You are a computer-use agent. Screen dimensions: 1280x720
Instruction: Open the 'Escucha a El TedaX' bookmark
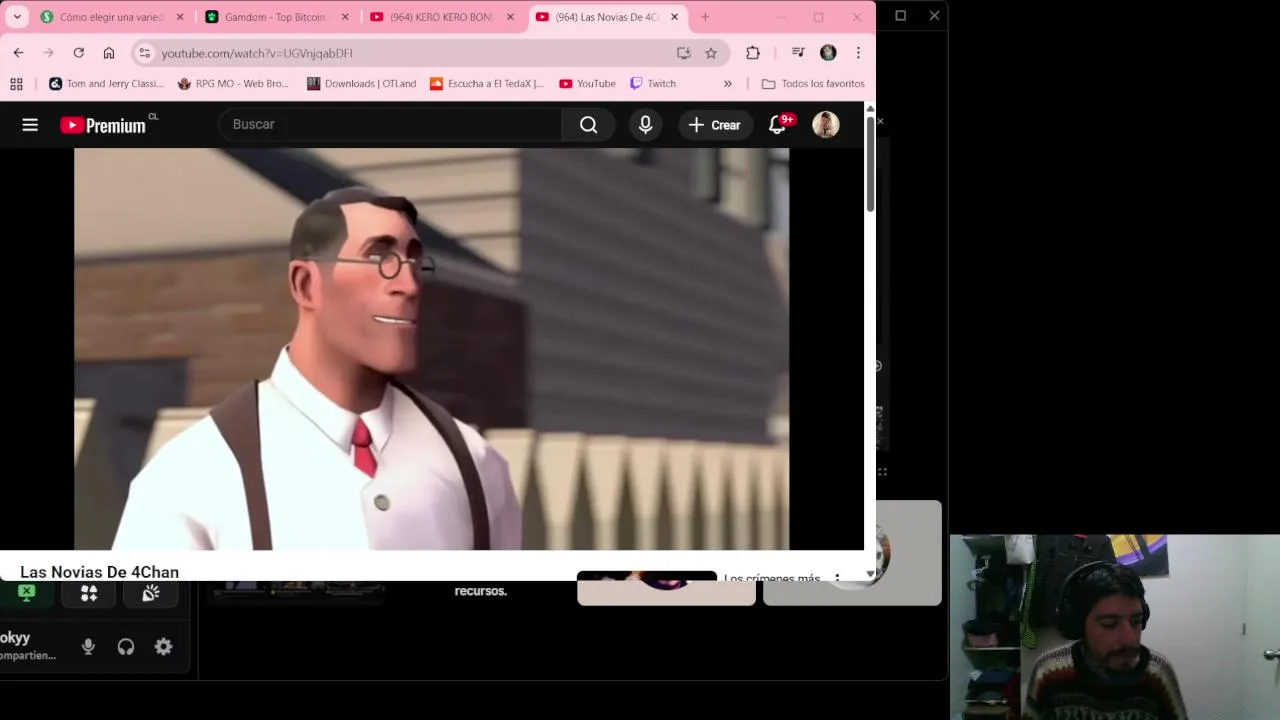tap(487, 84)
